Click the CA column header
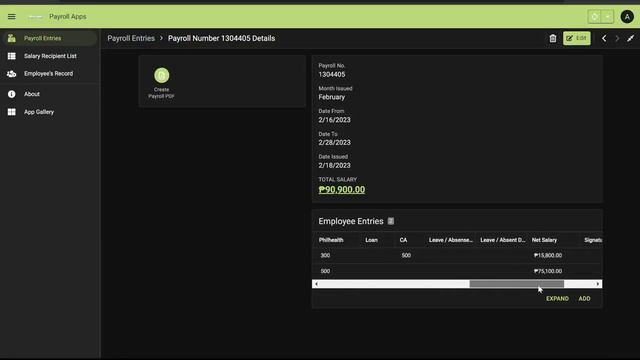The image size is (640, 360). [x=403, y=240]
